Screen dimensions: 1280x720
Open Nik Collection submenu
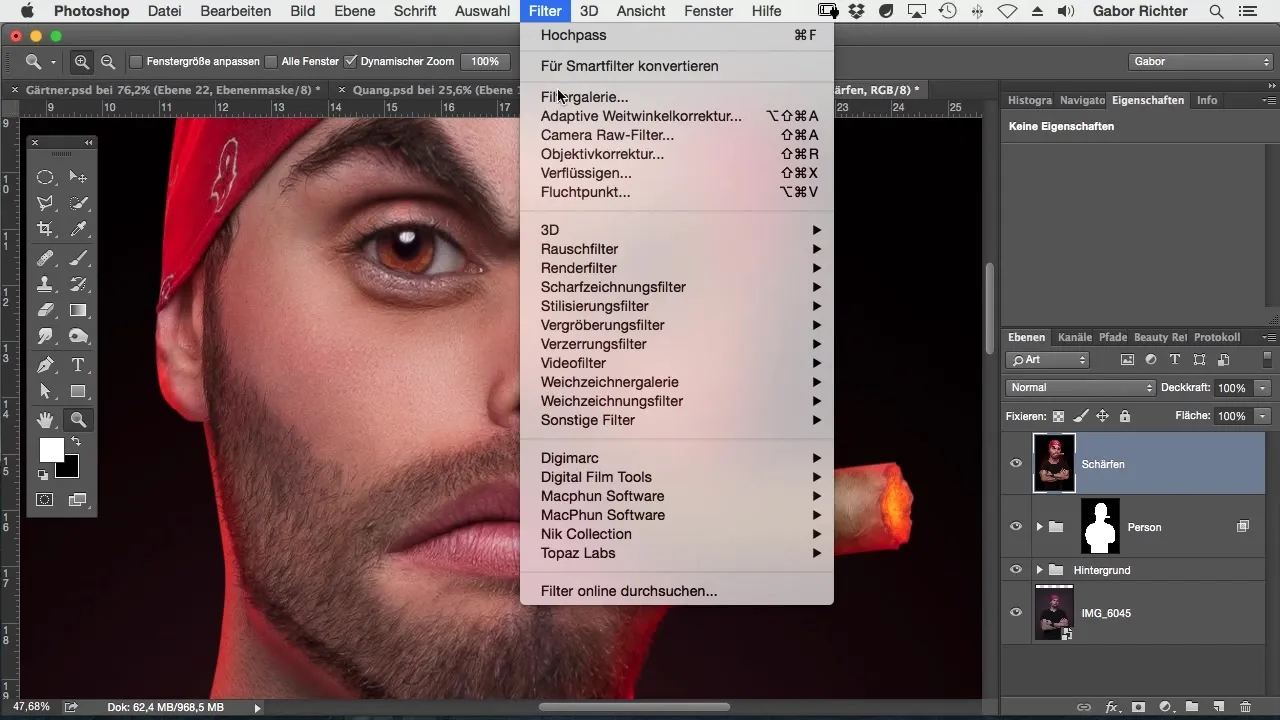click(x=677, y=534)
